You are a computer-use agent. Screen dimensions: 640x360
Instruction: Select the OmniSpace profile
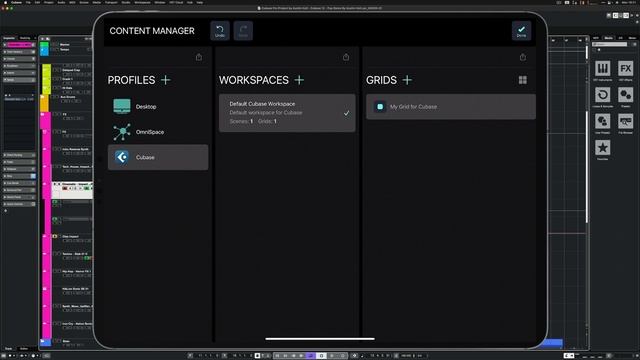[x=158, y=132]
